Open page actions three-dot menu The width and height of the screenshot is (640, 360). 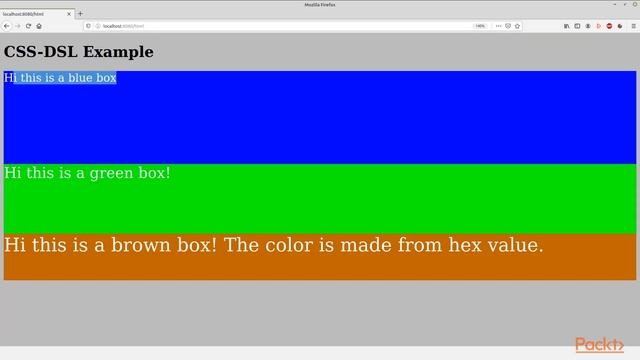(498, 26)
